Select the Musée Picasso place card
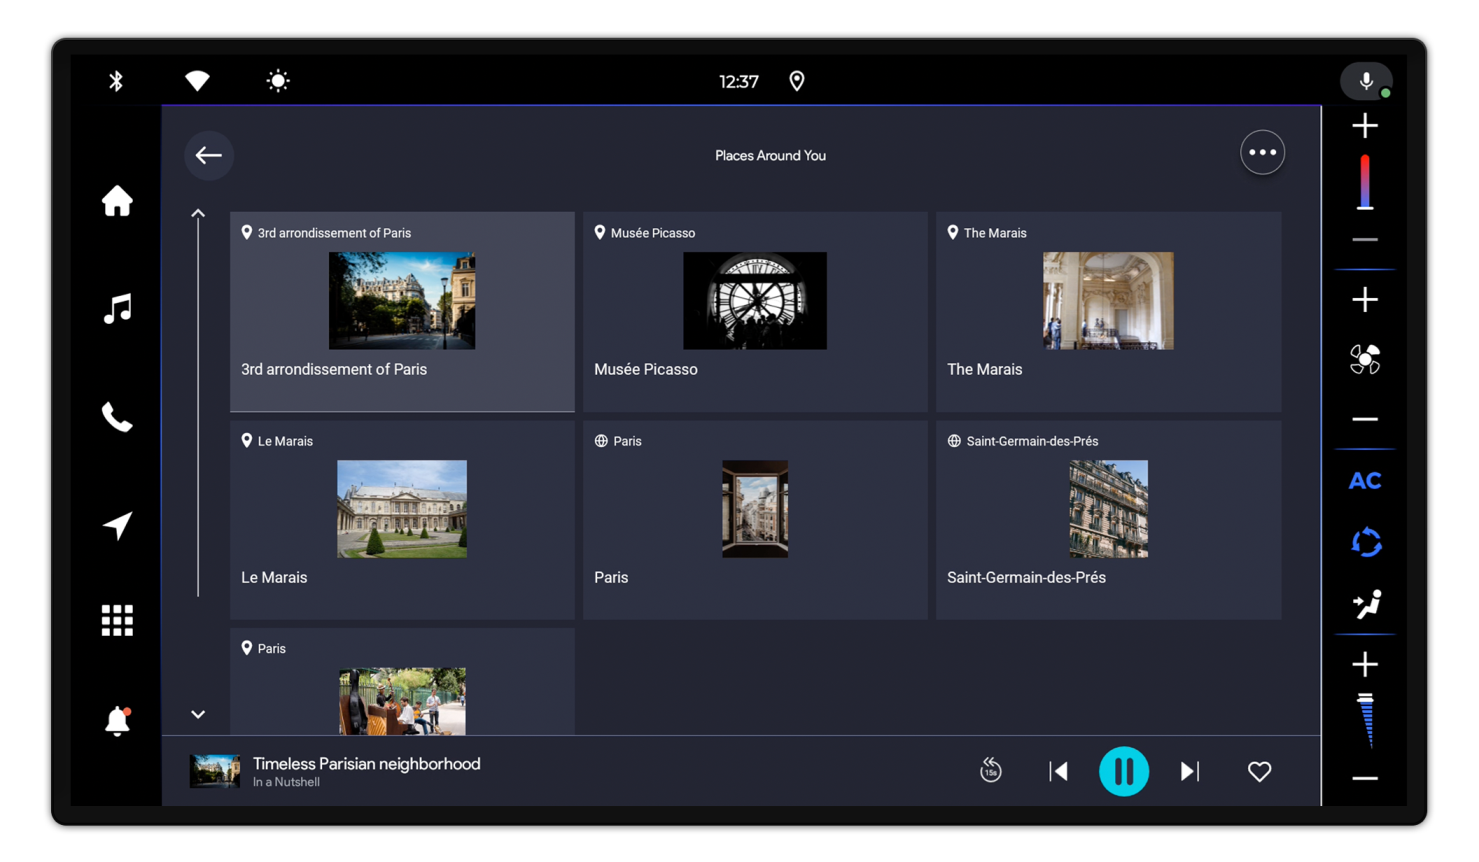 (755, 311)
